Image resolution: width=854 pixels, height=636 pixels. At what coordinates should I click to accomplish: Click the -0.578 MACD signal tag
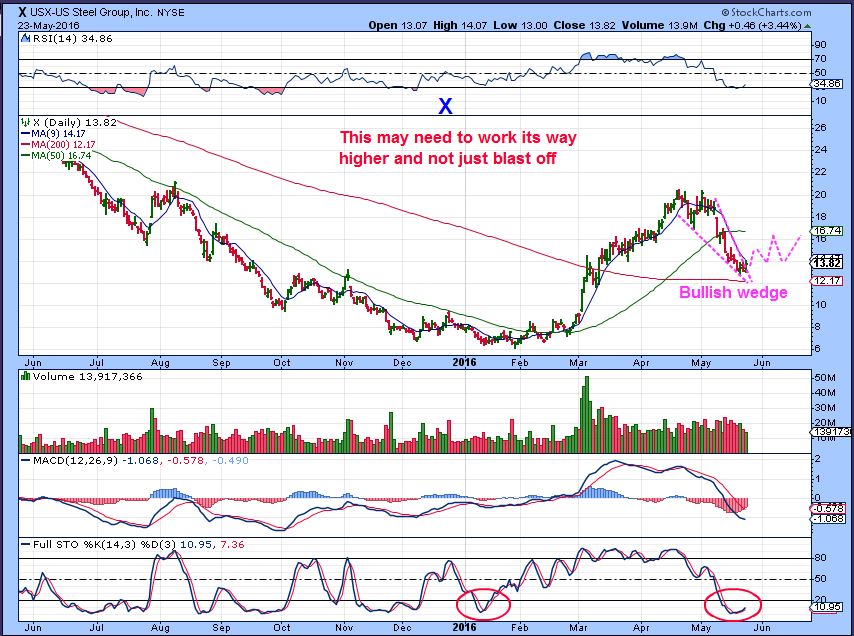click(828, 509)
